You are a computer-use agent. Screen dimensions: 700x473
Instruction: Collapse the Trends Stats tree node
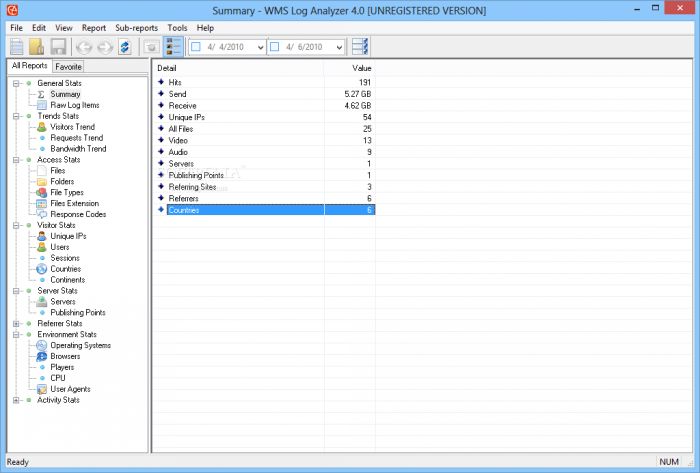coord(16,116)
